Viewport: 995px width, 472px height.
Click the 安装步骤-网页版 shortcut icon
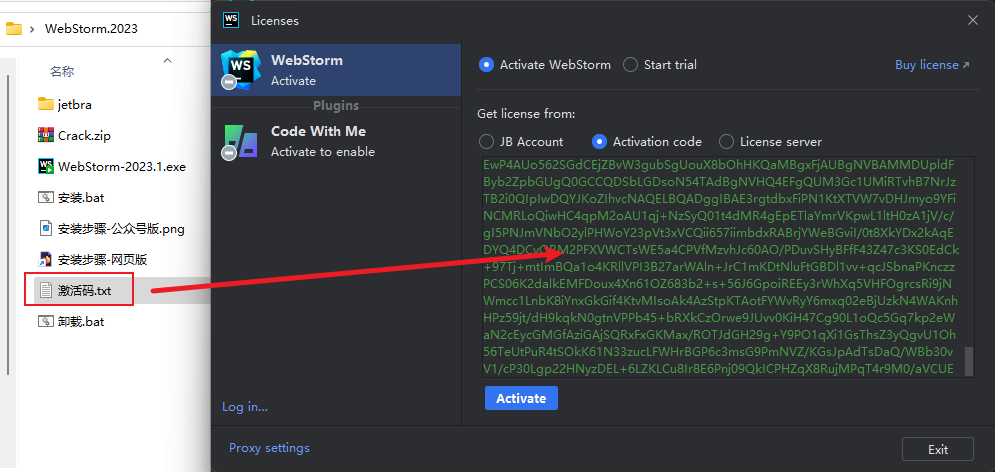(x=46, y=259)
